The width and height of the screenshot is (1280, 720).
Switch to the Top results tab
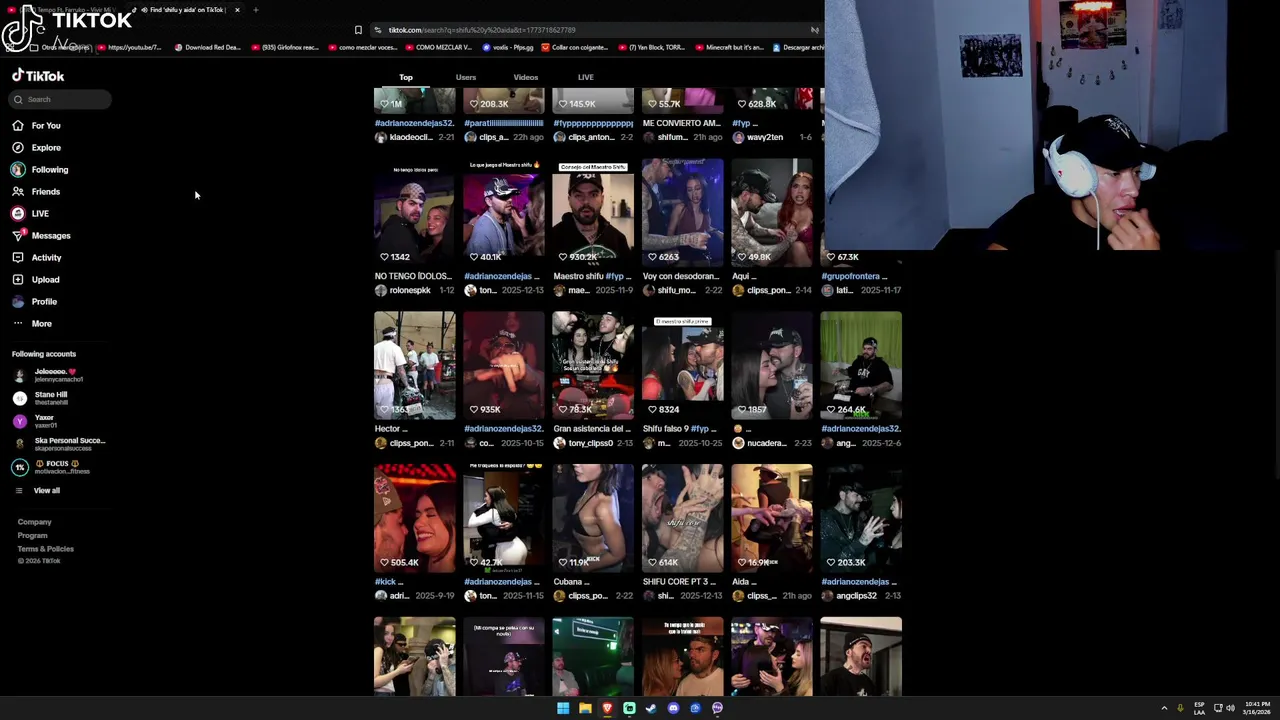(406, 77)
